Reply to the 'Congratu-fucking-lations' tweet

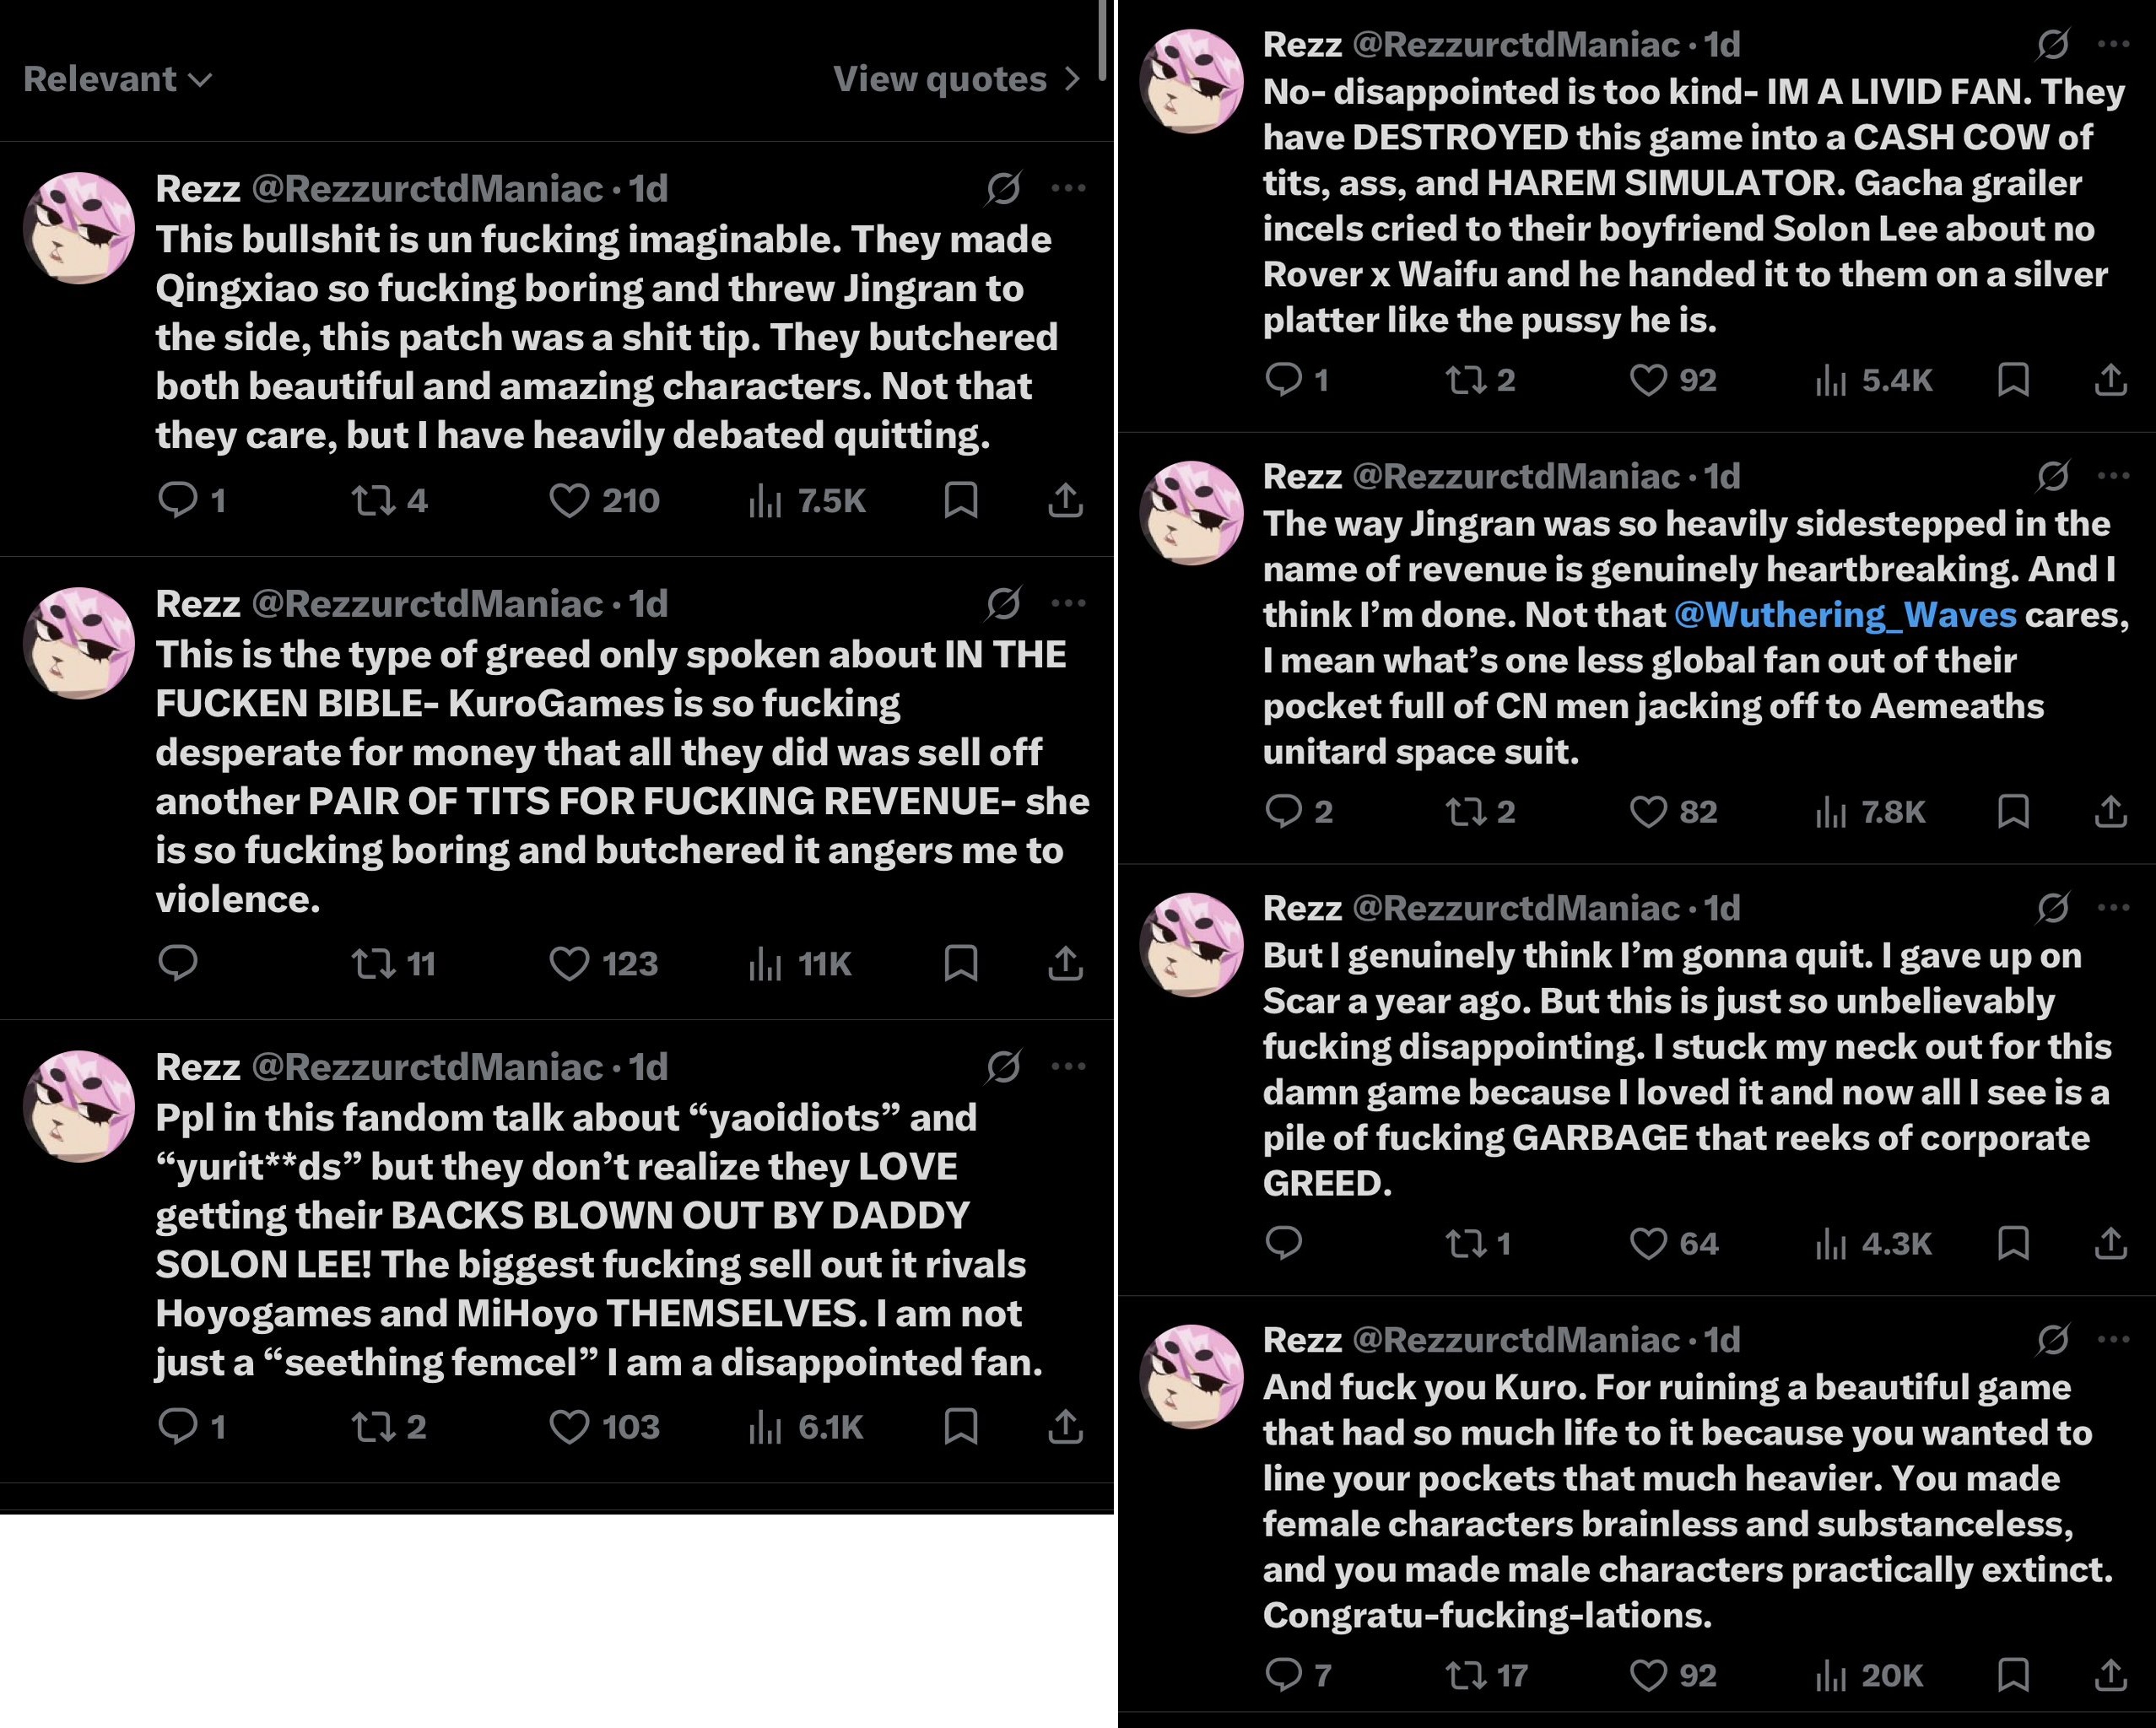pos(1284,1674)
